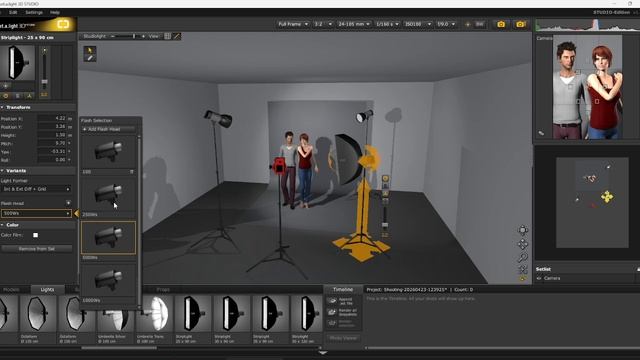Click the Add Flash Head button
The height and width of the screenshot is (360, 640).
108,129
